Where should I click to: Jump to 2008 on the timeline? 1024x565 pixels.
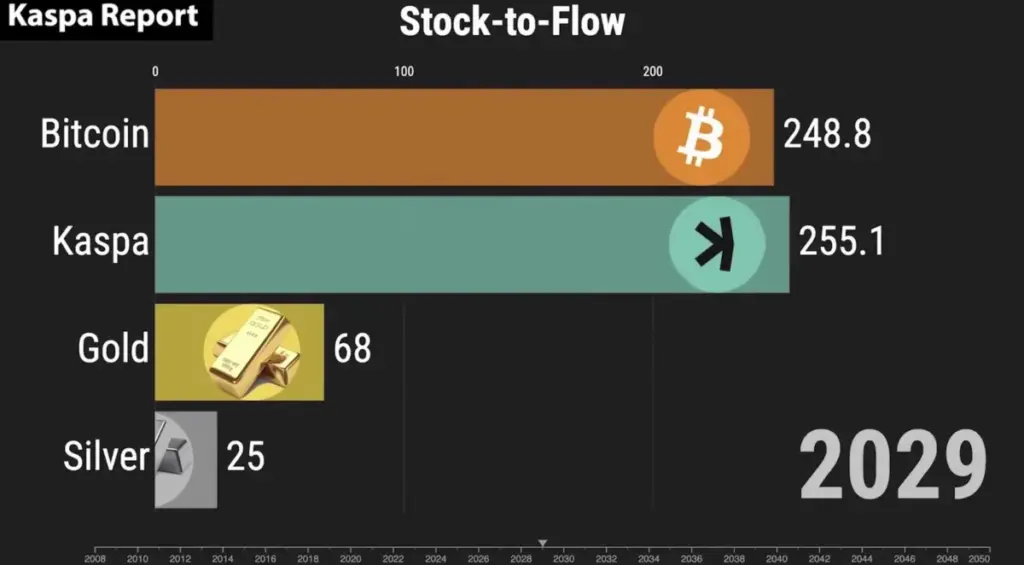tap(96, 557)
